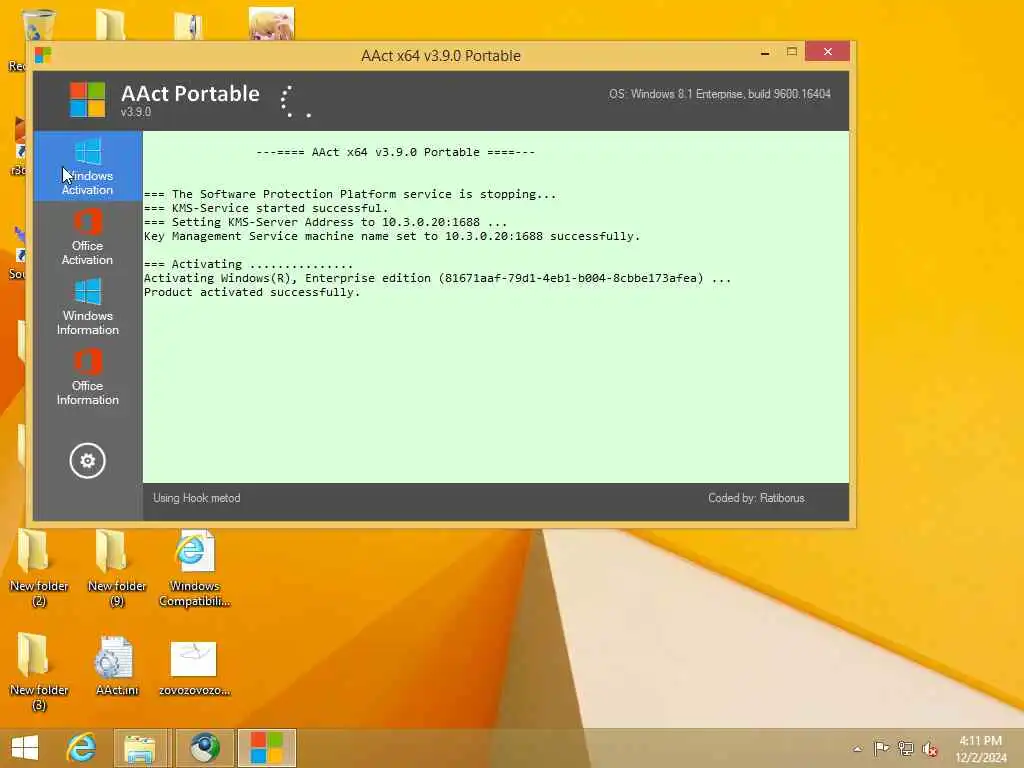1024x768 pixels.
Task: Select the New folder (9) desktop icon
Action: point(117,568)
